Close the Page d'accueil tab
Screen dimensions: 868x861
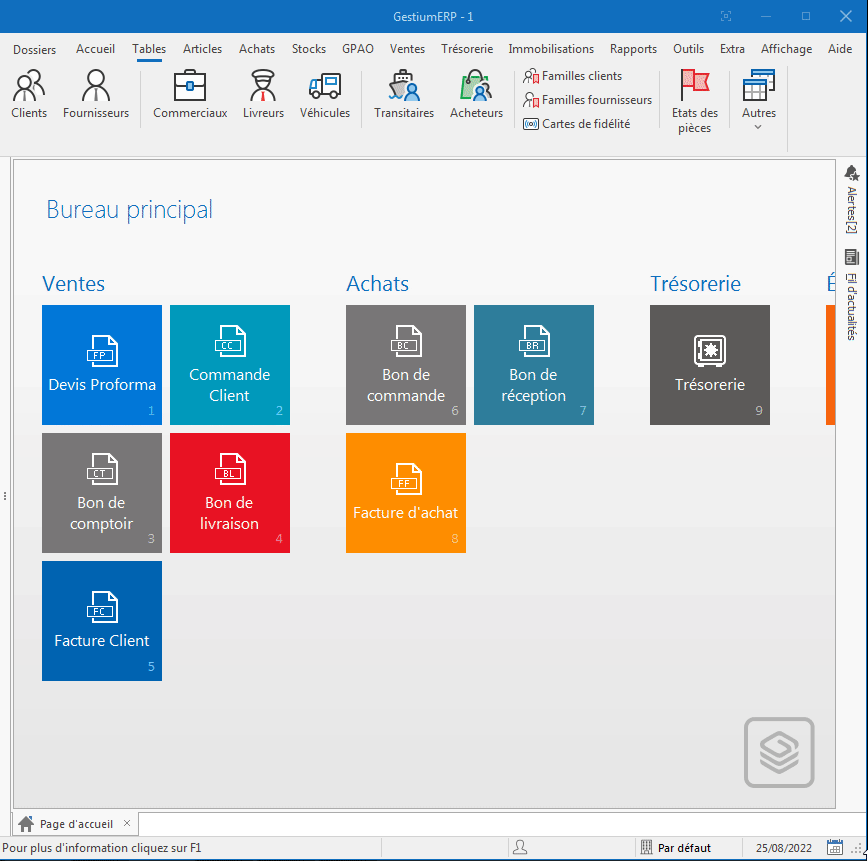[127, 823]
